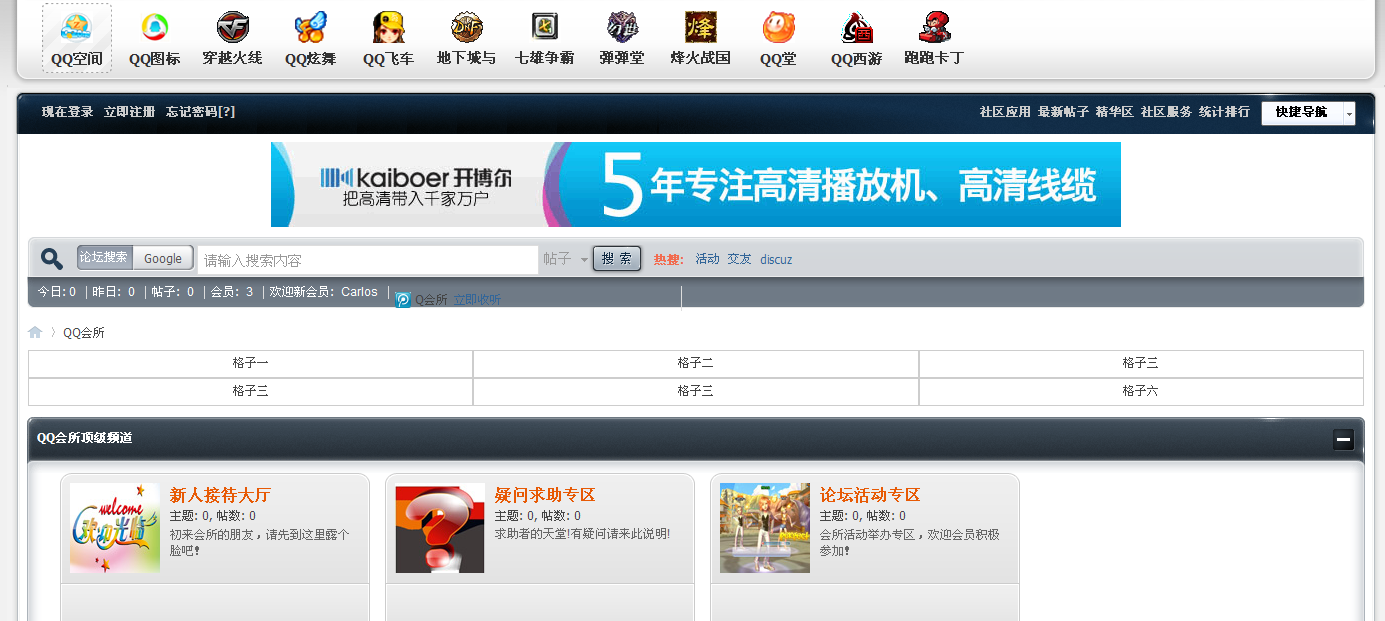Go home via breadcrumb house icon

(35, 332)
